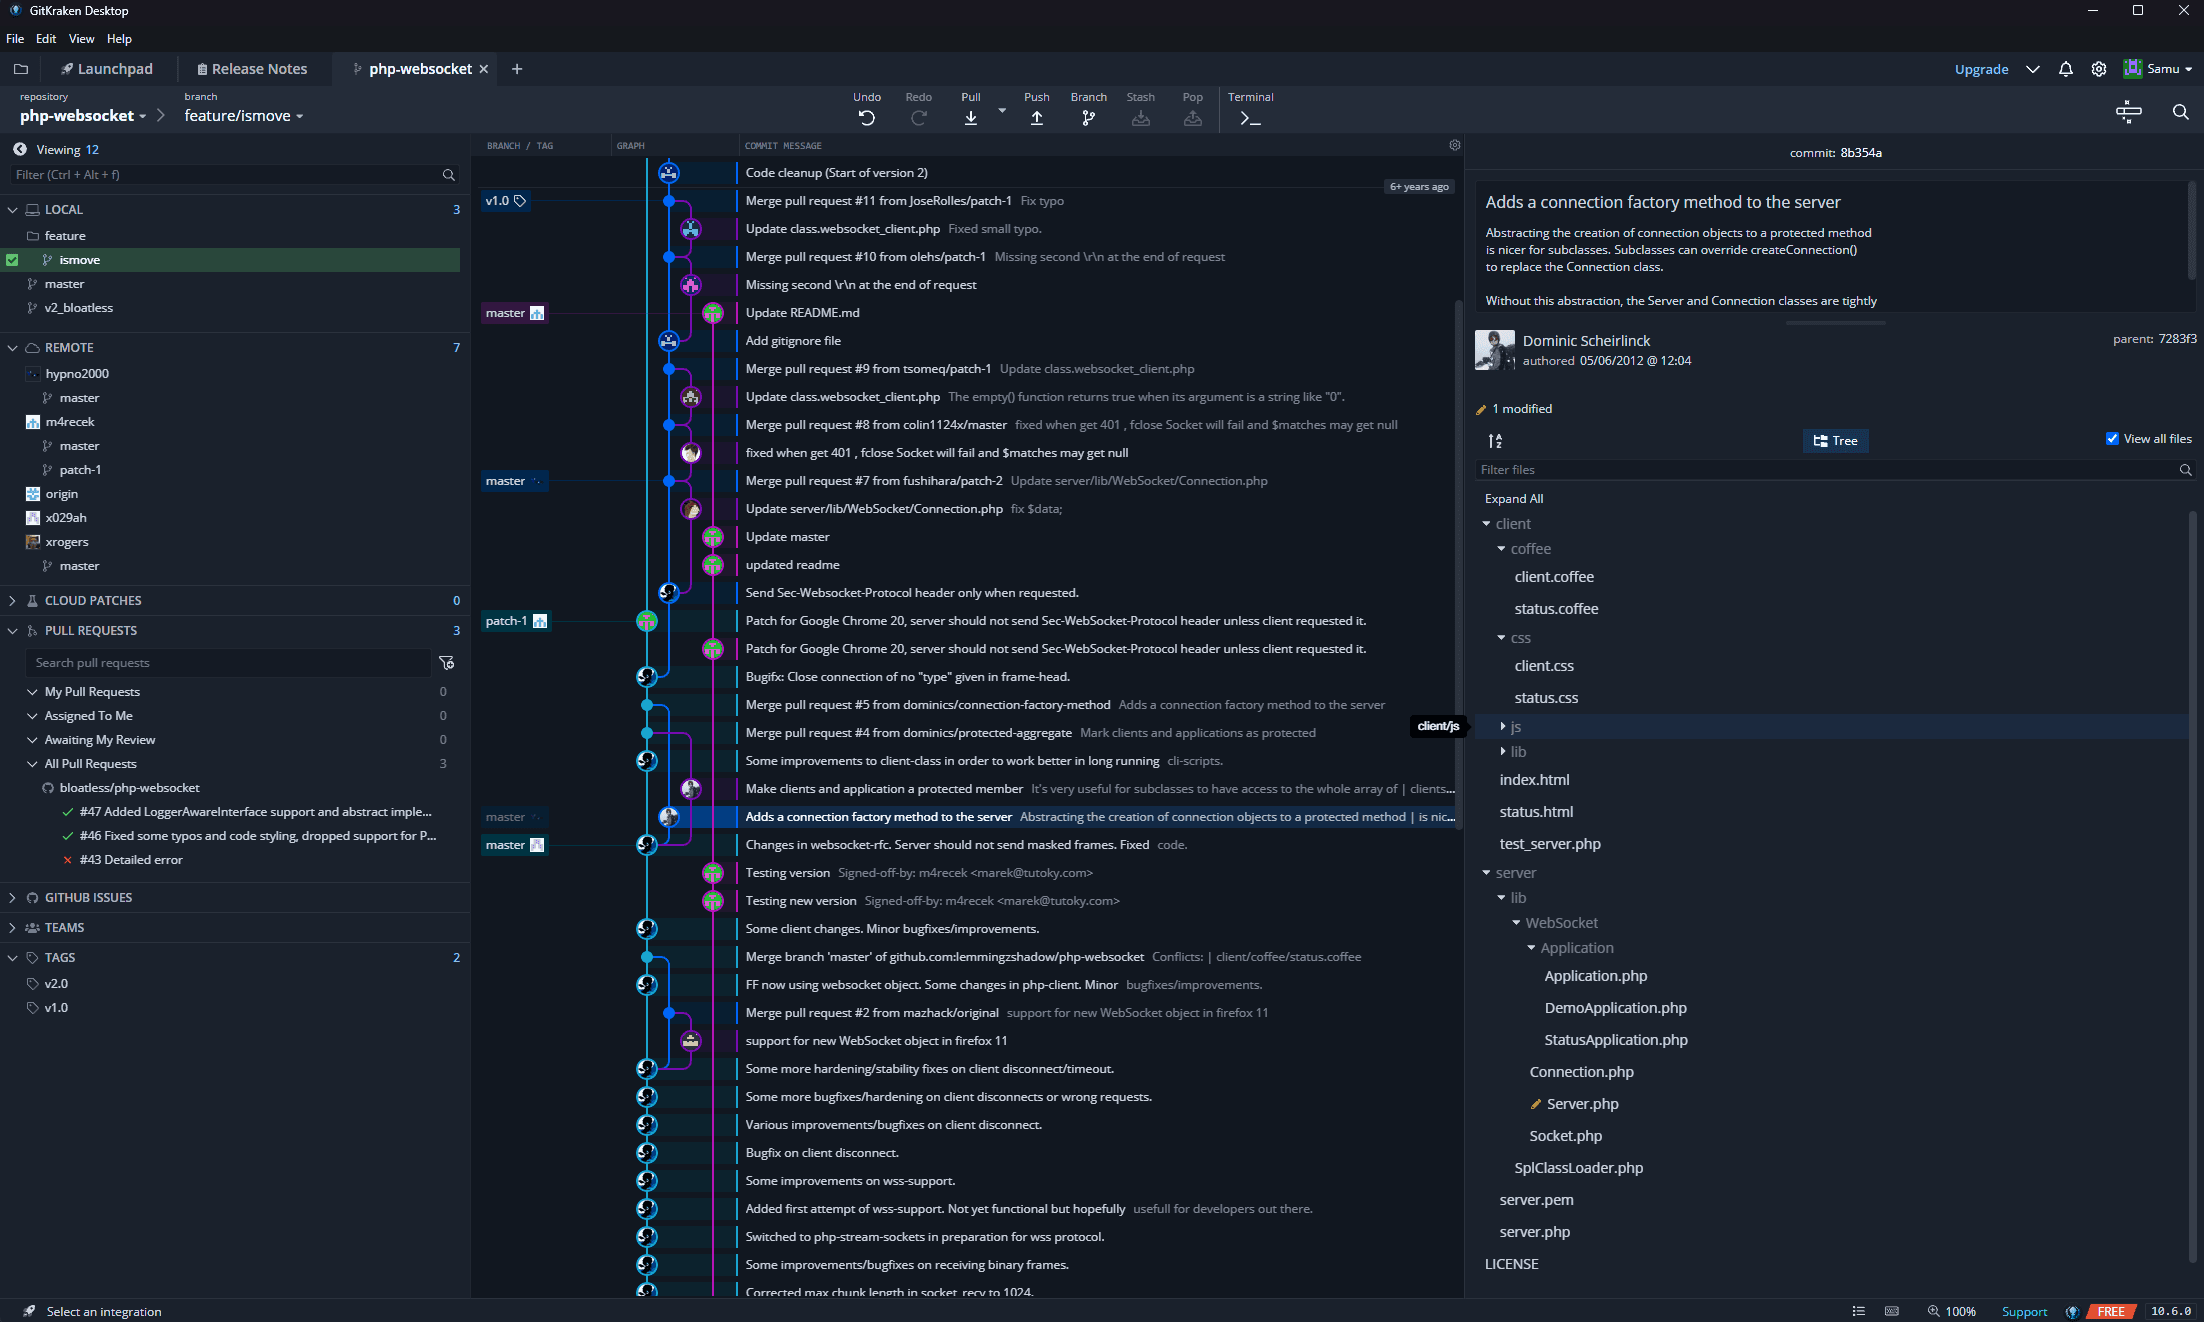Click the rocket integration icon in status bar
2204x1322 pixels.
pyautogui.click(x=29, y=1311)
